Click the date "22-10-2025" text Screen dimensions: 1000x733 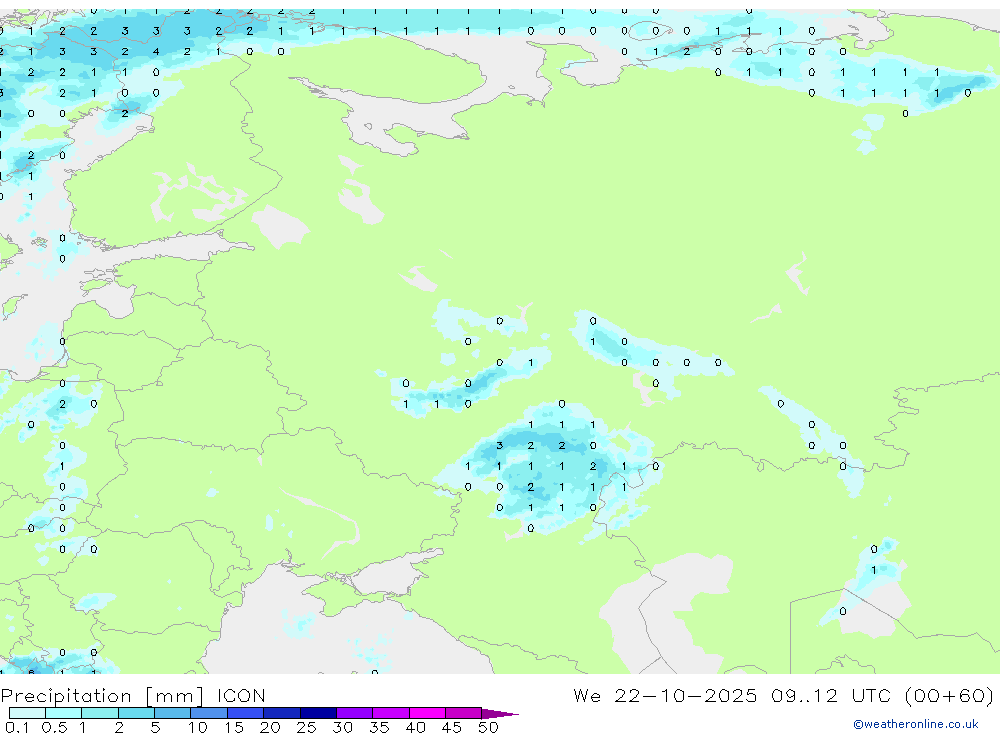[x=686, y=695]
